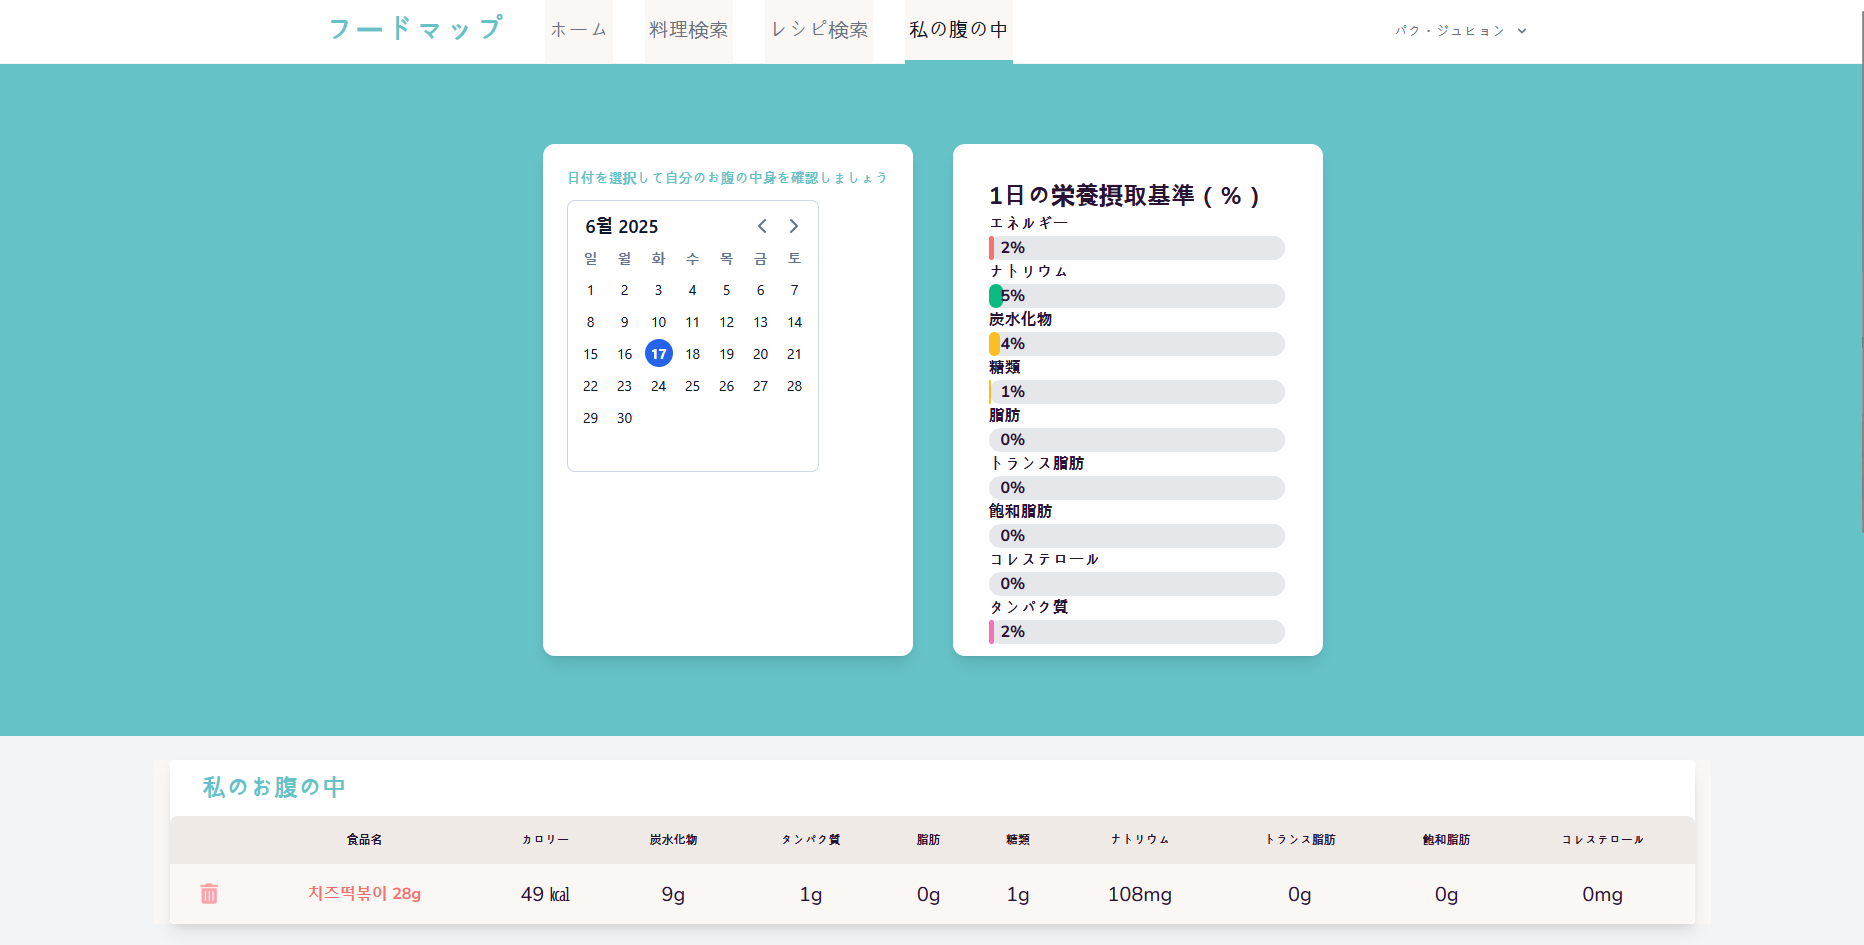Click the 炭水化物 table column header

673,840
